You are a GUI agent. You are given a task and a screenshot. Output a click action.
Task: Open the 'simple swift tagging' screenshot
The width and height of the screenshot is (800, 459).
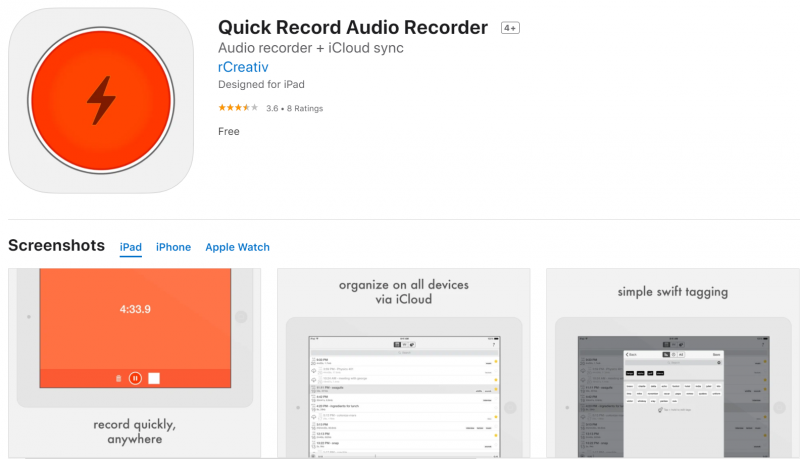(x=673, y=363)
